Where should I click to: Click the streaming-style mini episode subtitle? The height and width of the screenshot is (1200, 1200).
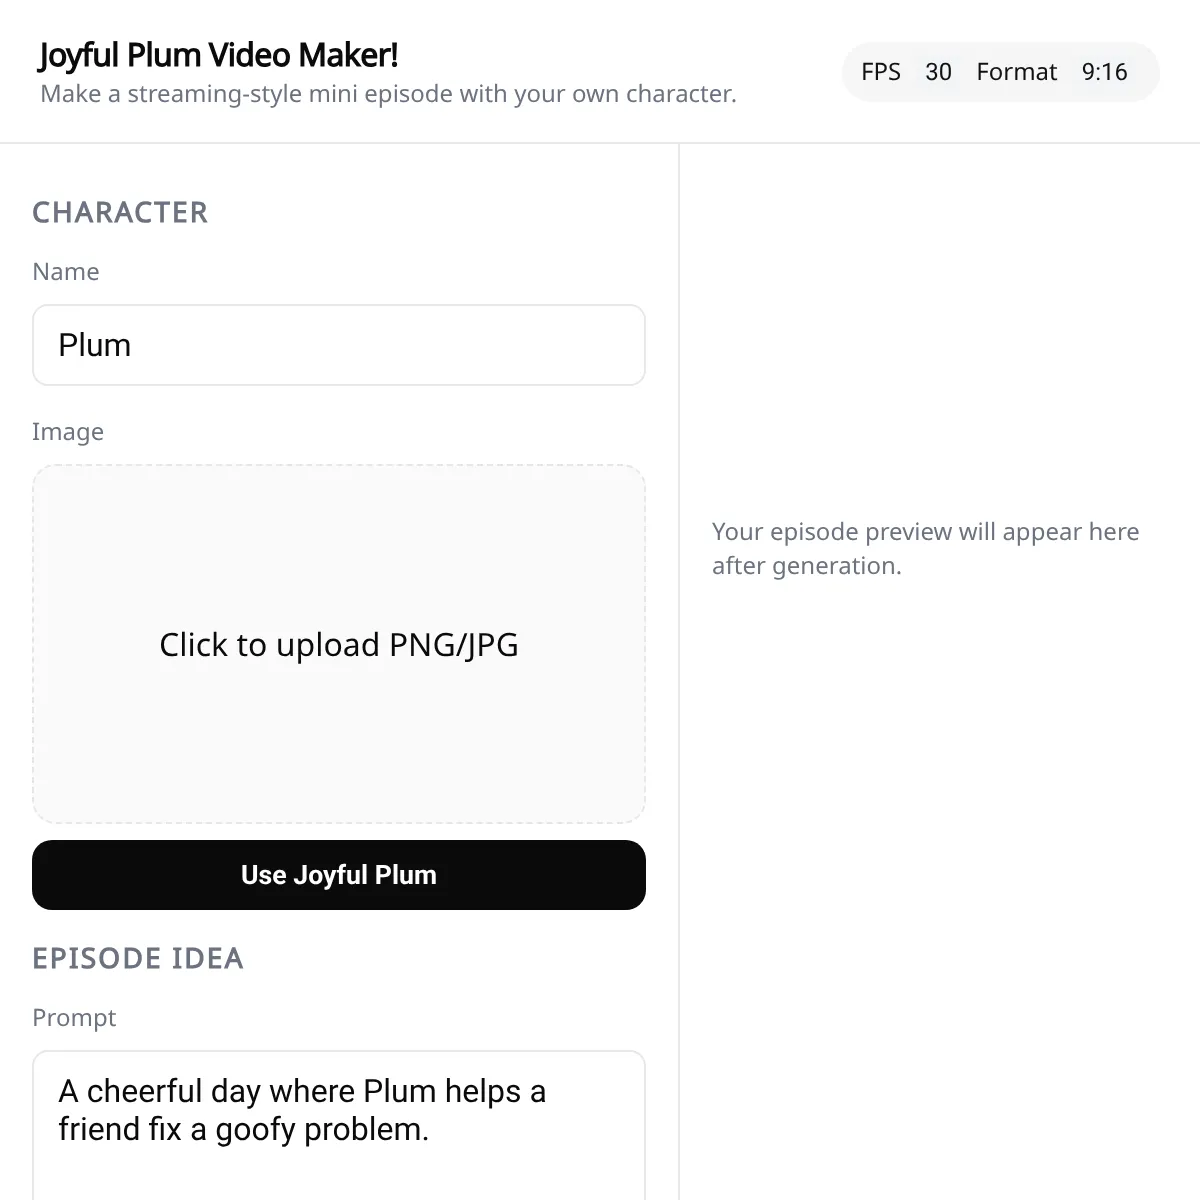point(388,94)
